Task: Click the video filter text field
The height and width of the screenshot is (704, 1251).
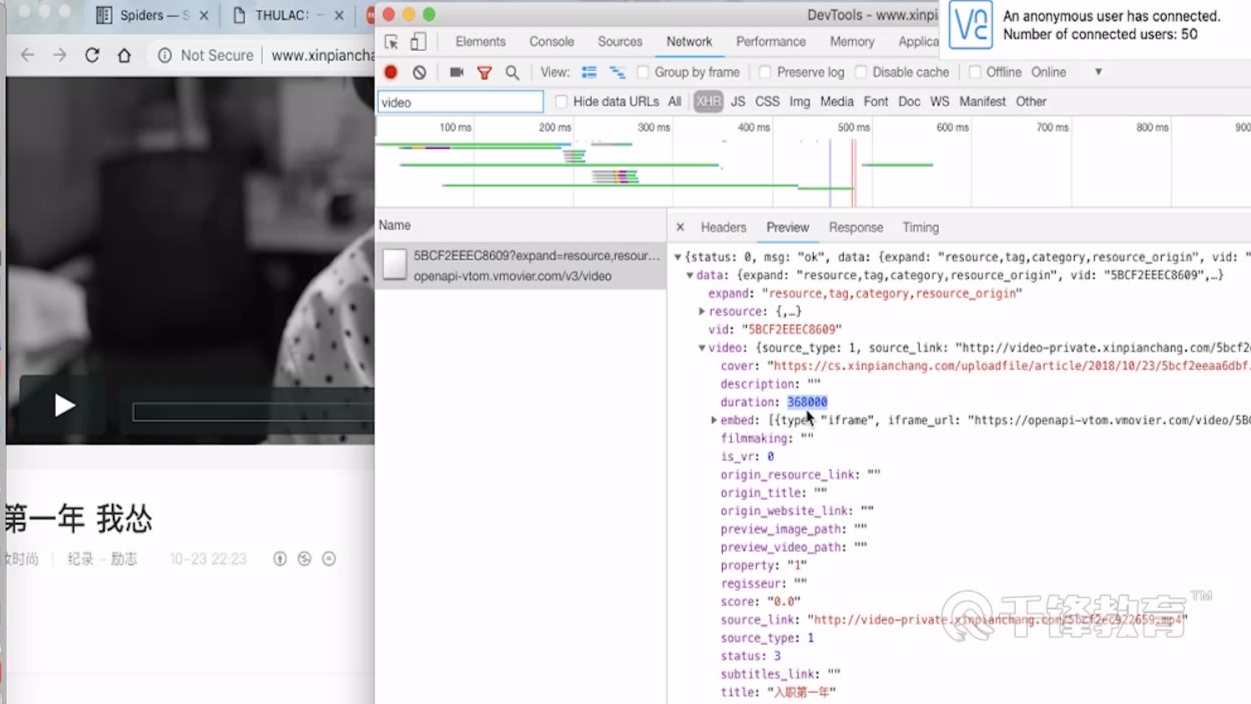Action: pyautogui.click(x=460, y=102)
